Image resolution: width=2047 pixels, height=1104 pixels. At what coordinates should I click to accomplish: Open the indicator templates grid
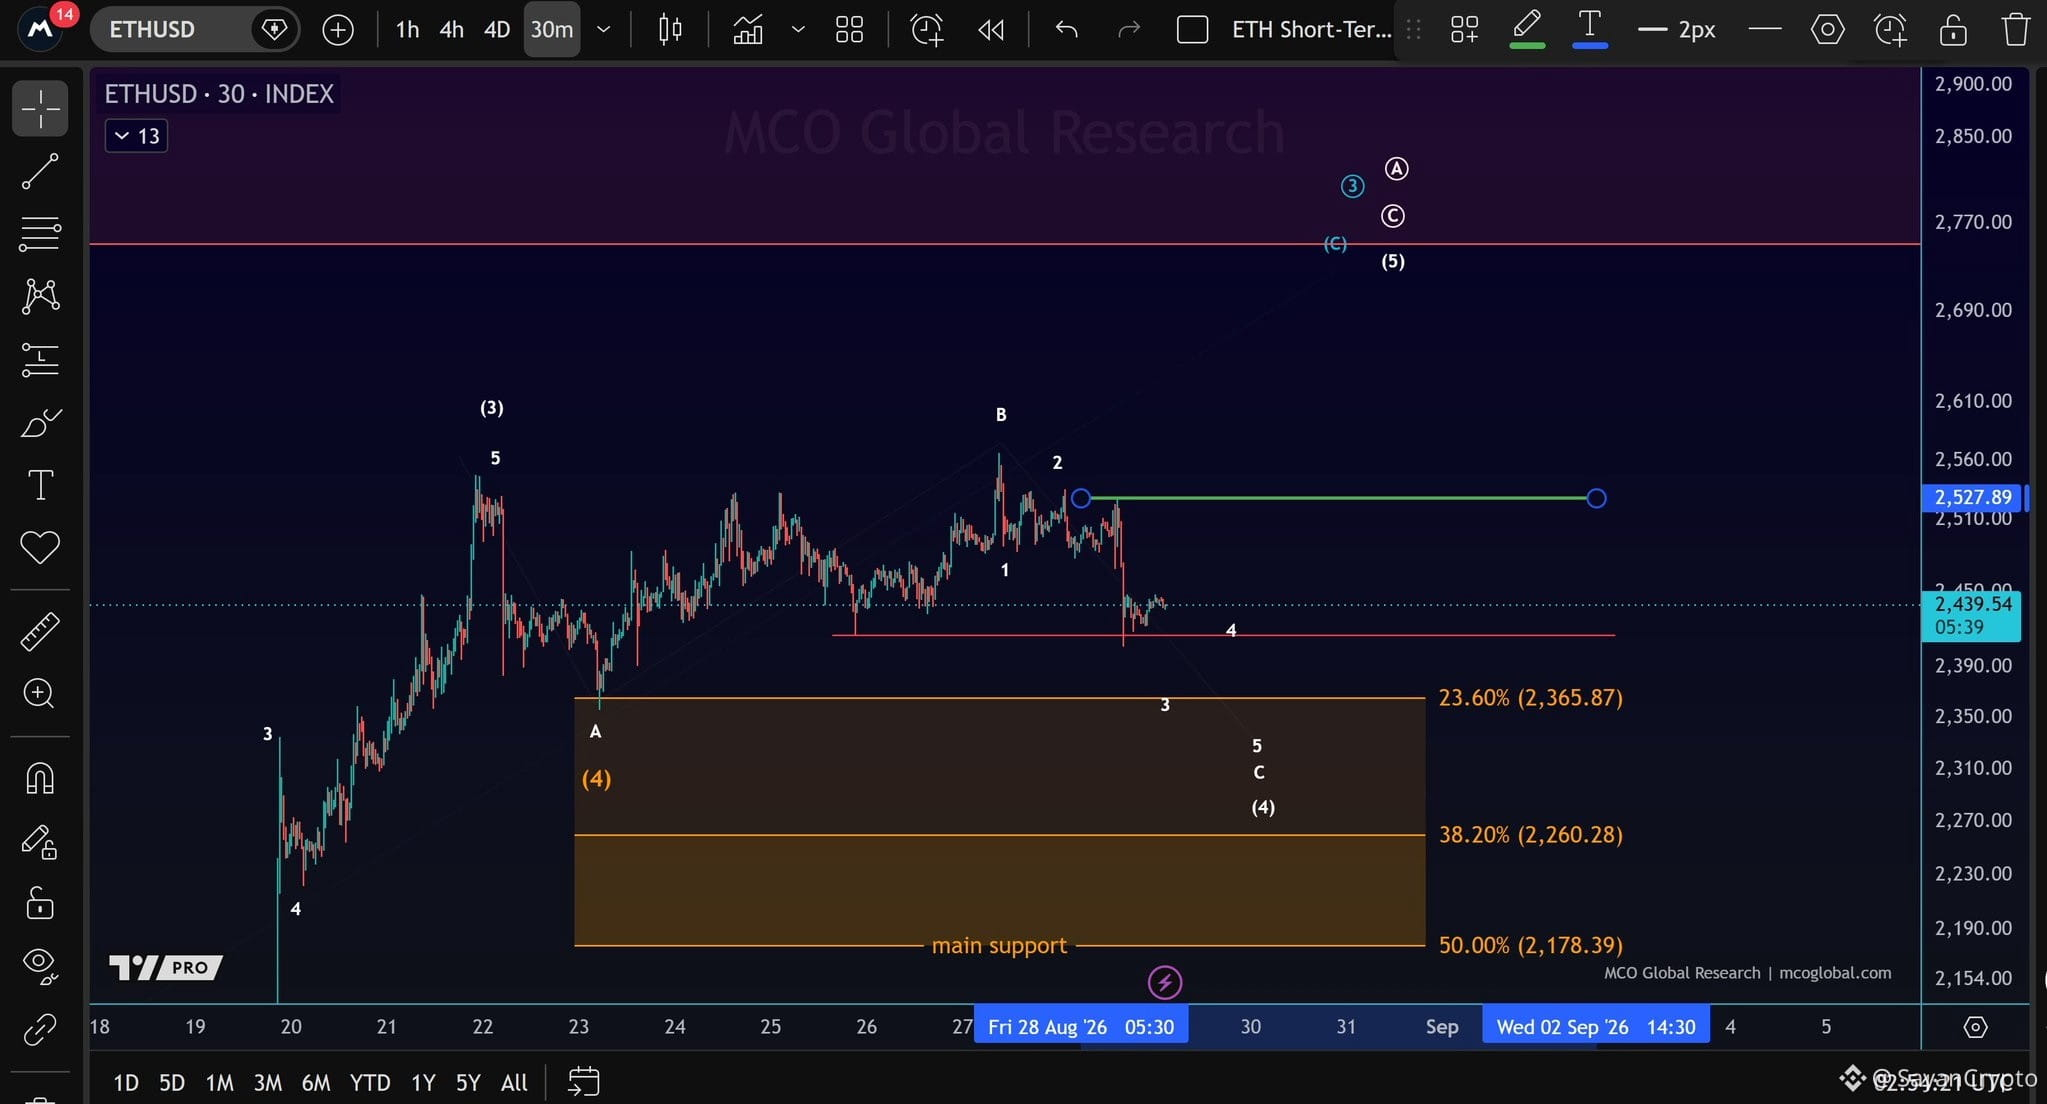coord(849,30)
